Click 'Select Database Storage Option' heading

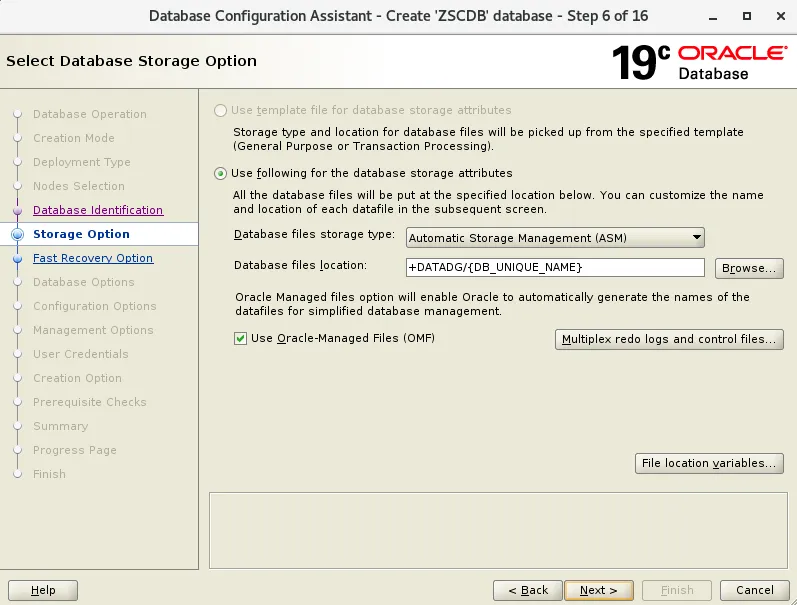click(132, 61)
